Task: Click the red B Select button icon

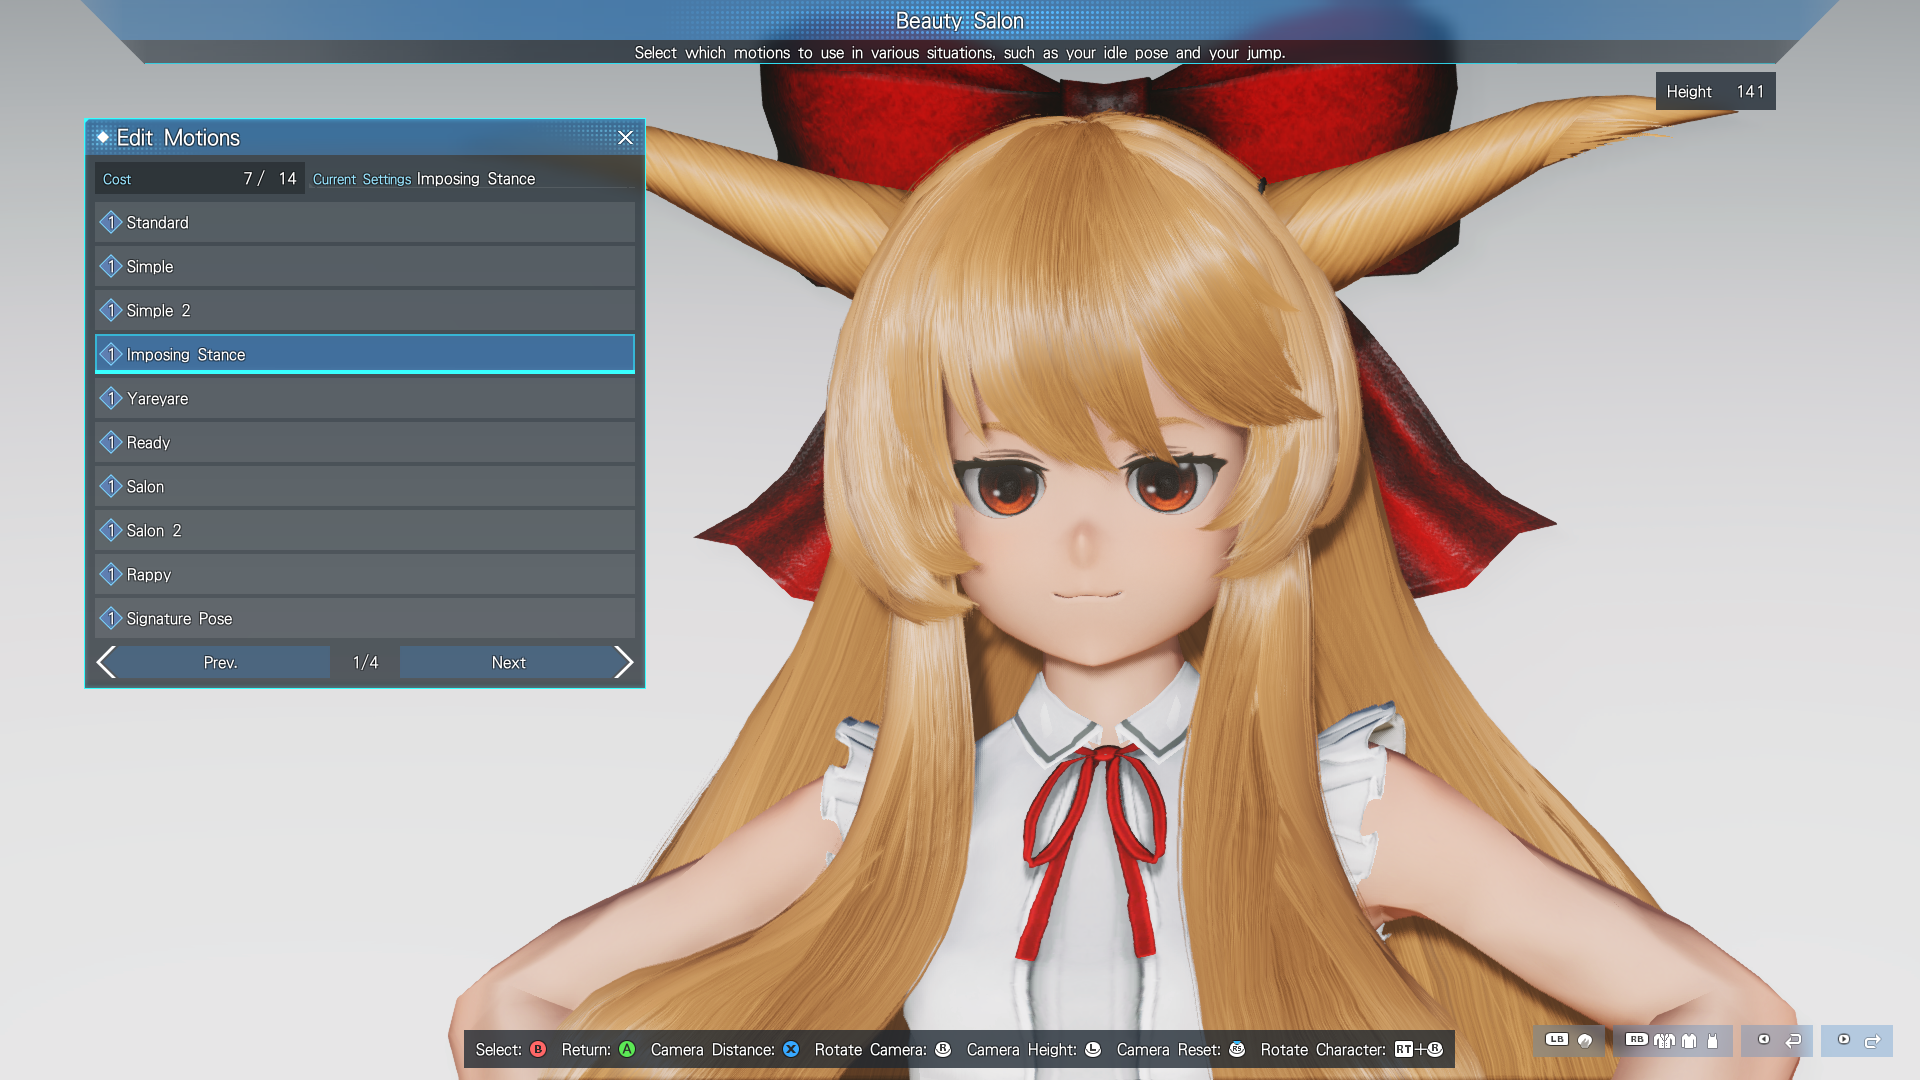Action: coord(538,1049)
